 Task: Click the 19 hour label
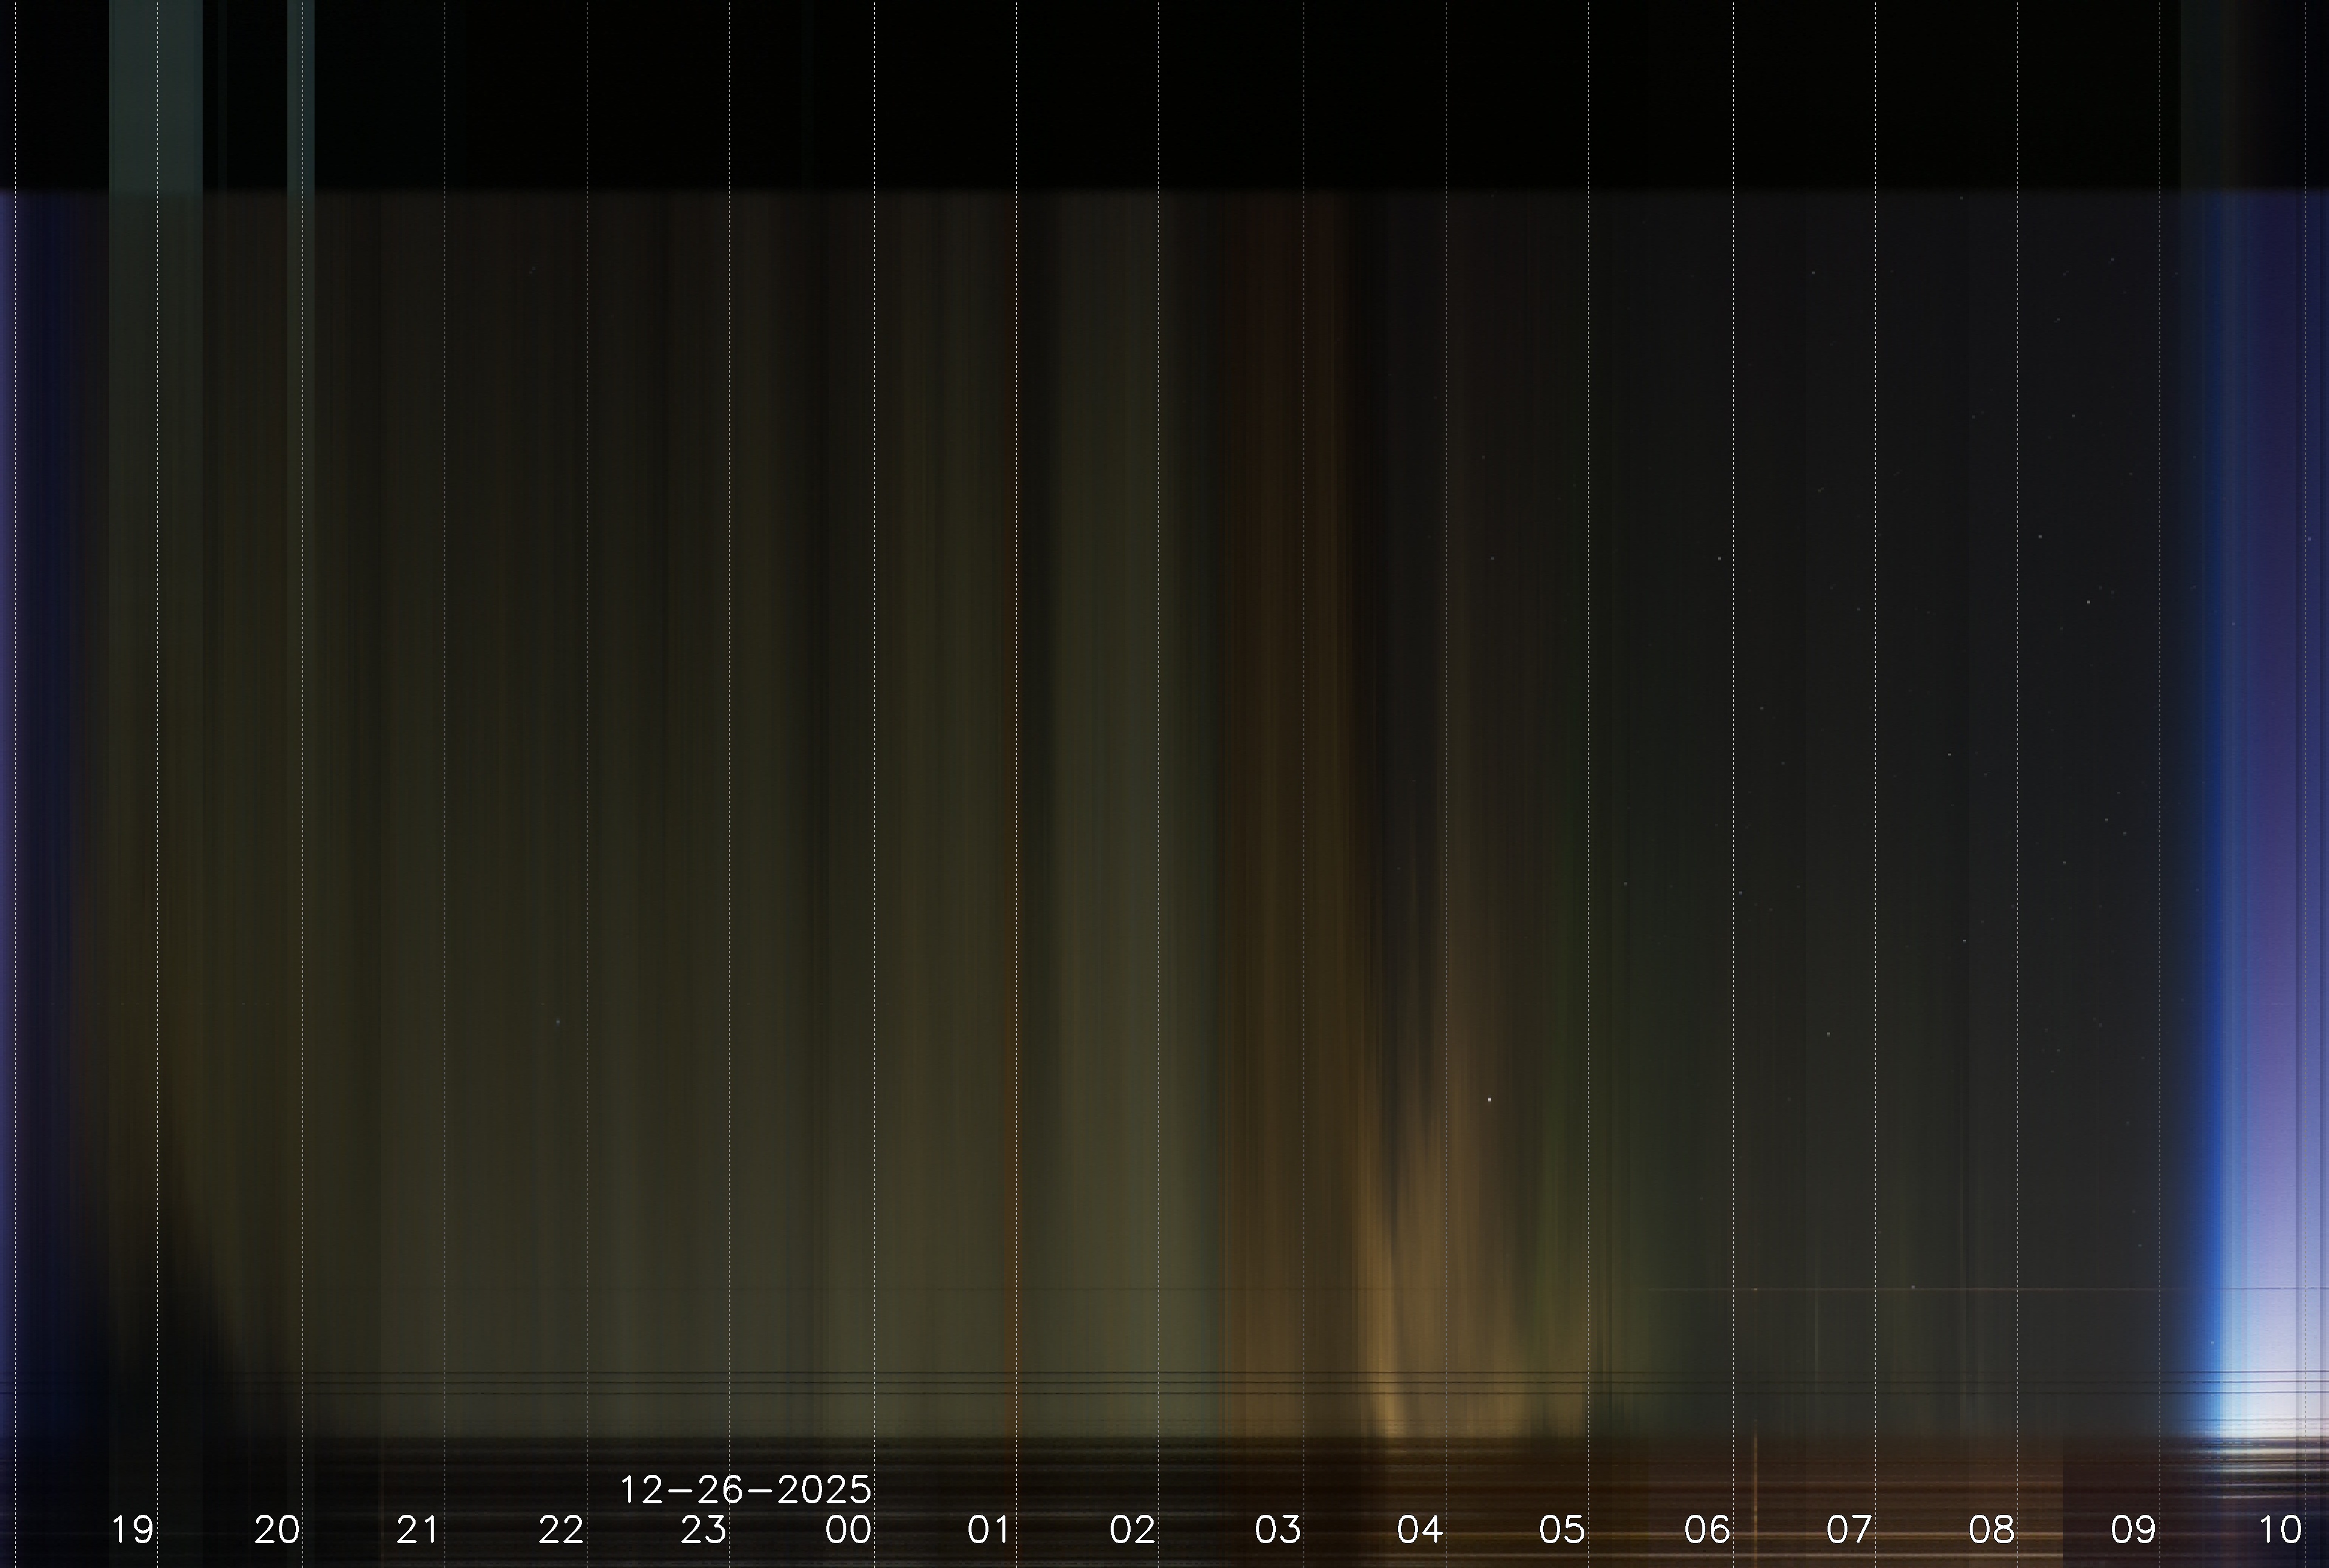tap(132, 1529)
